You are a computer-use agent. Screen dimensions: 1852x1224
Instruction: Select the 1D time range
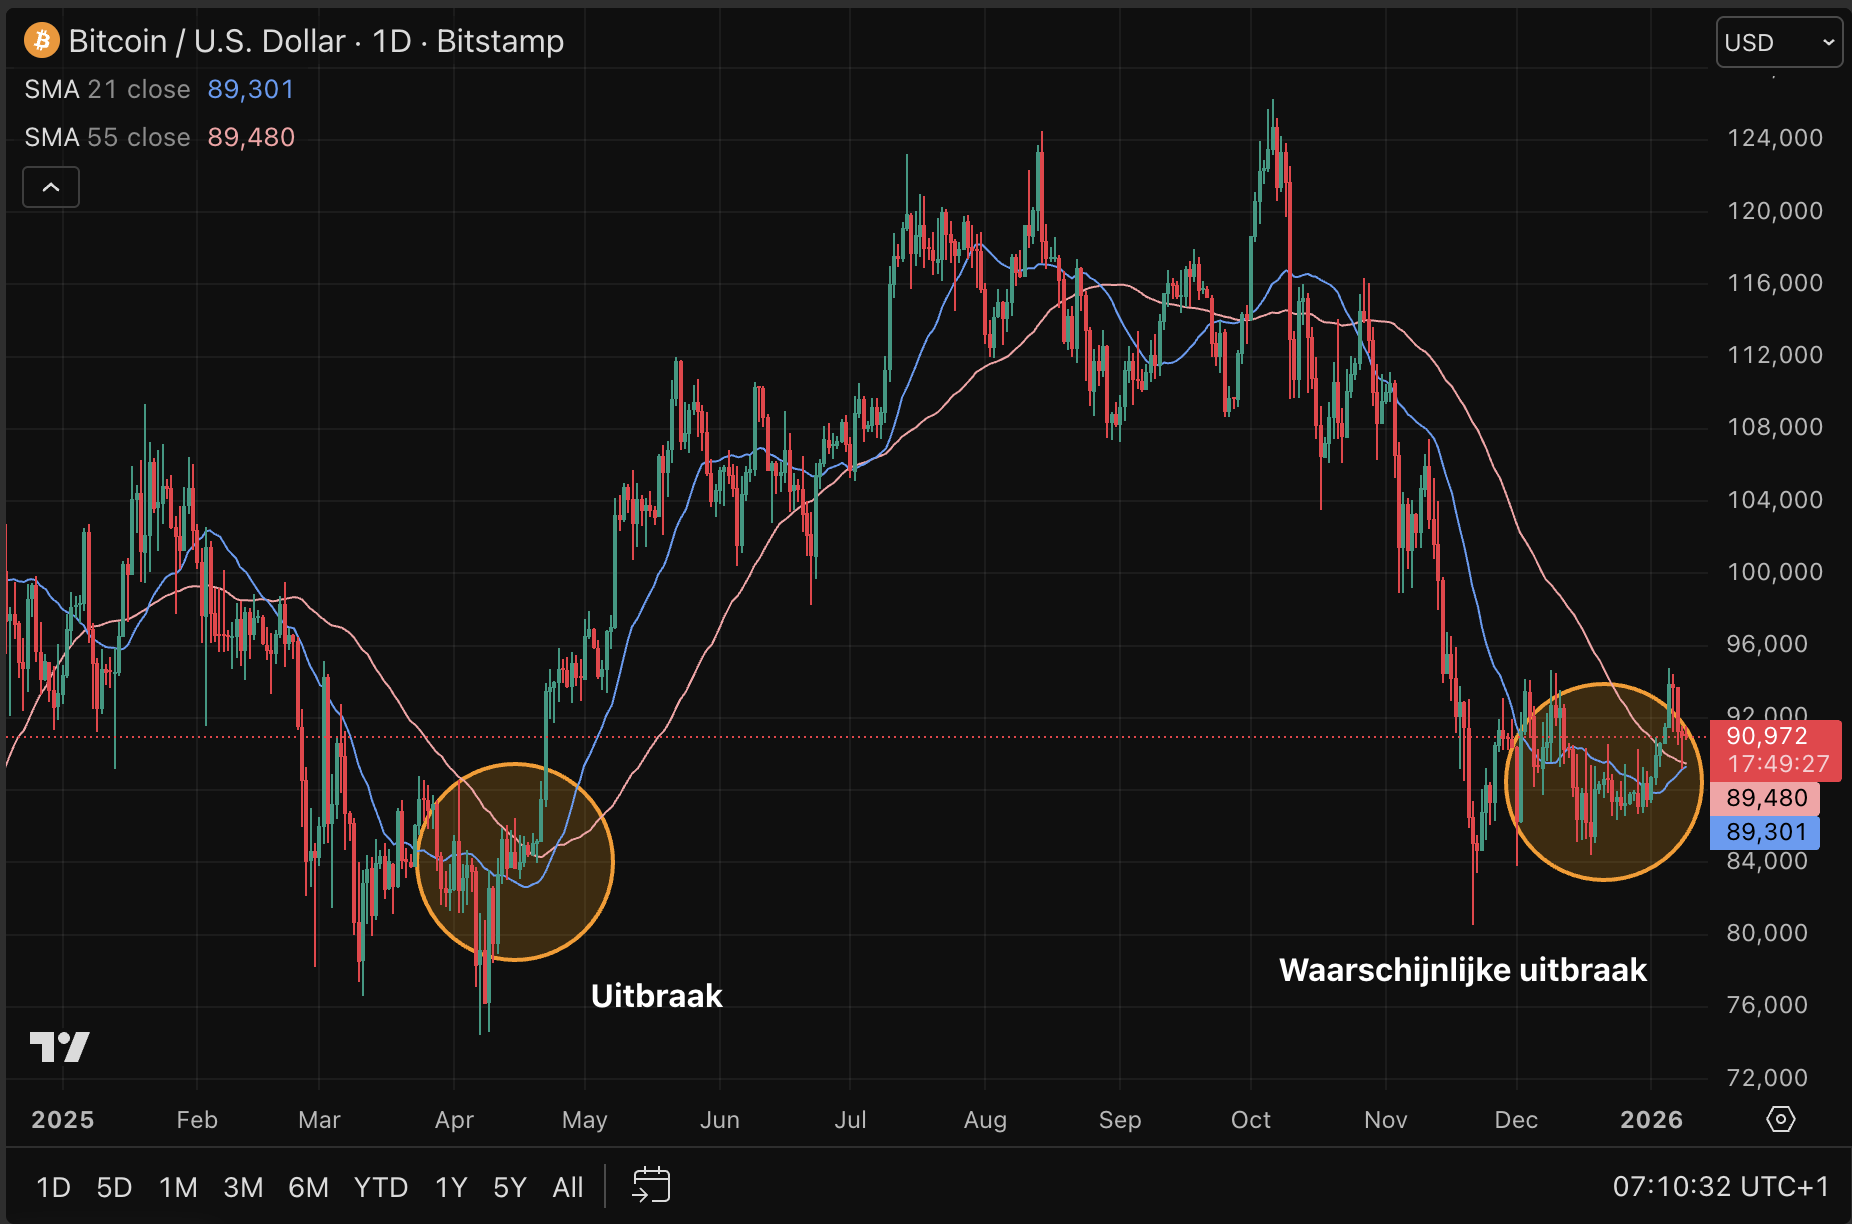pyautogui.click(x=53, y=1187)
